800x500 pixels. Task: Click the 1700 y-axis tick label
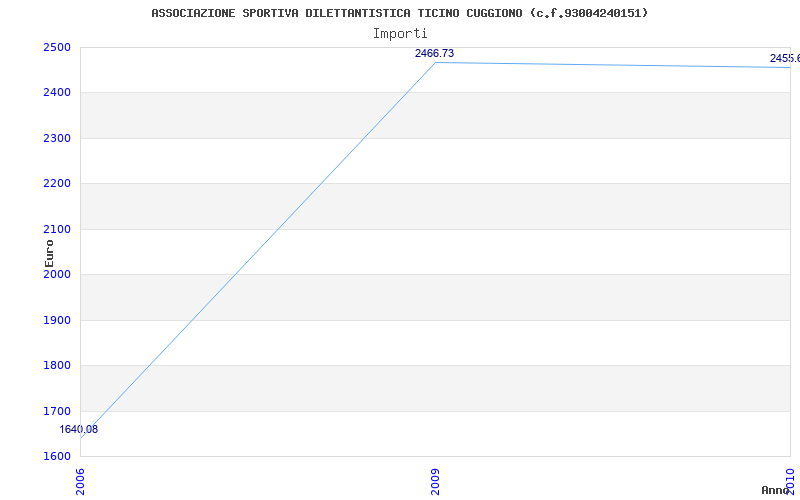[57, 411]
